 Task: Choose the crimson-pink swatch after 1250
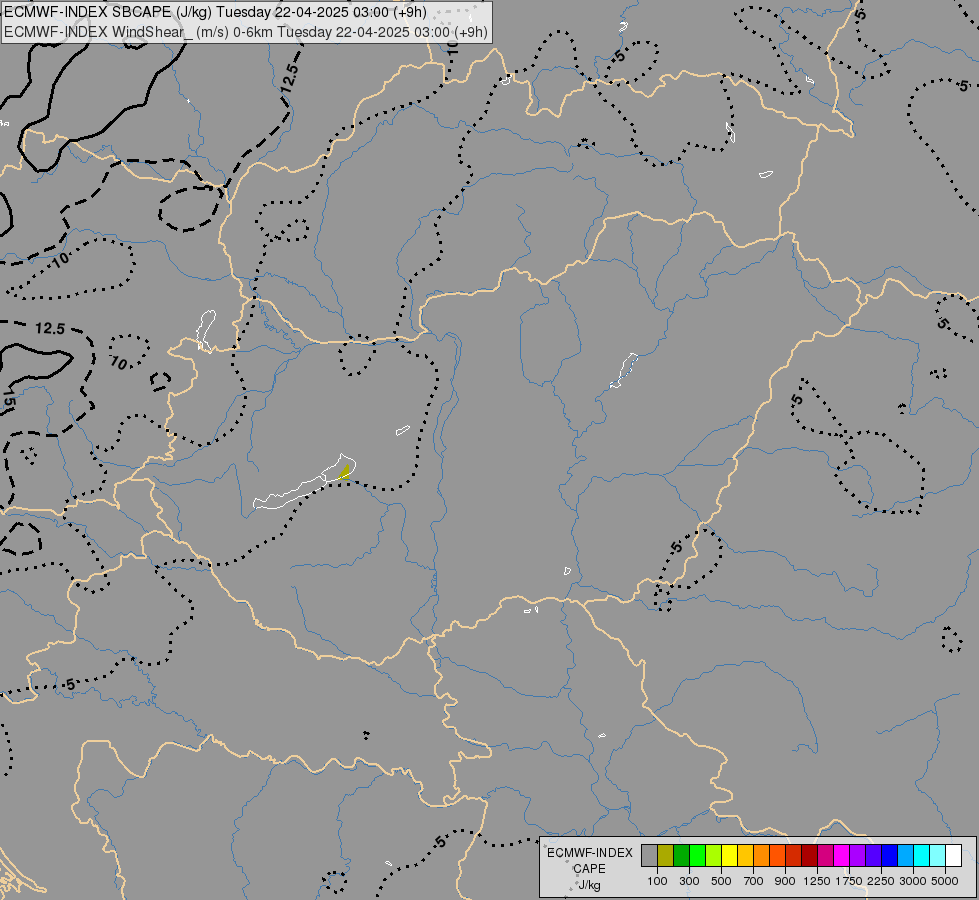(825, 855)
